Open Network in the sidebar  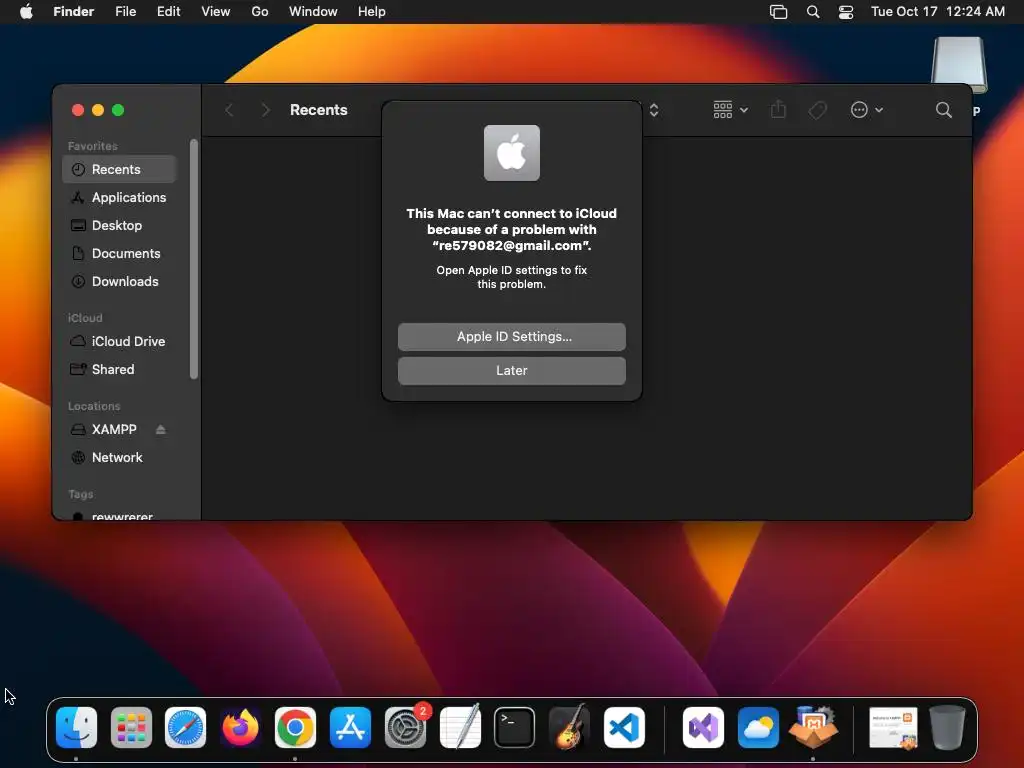pos(120,457)
